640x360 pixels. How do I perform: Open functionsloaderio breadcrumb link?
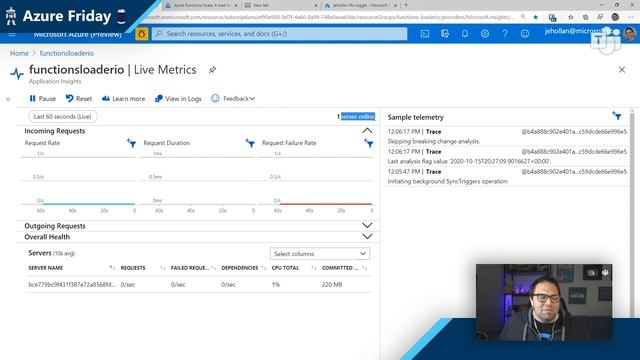click(x=67, y=53)
